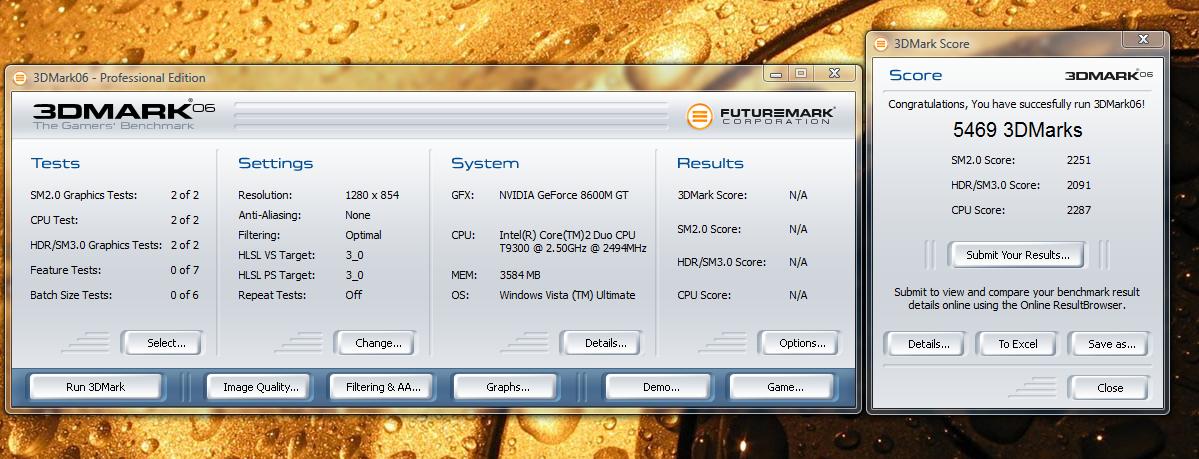Export the score with To Excel
Screen dimensions: 1199x459
[1018, 344]
